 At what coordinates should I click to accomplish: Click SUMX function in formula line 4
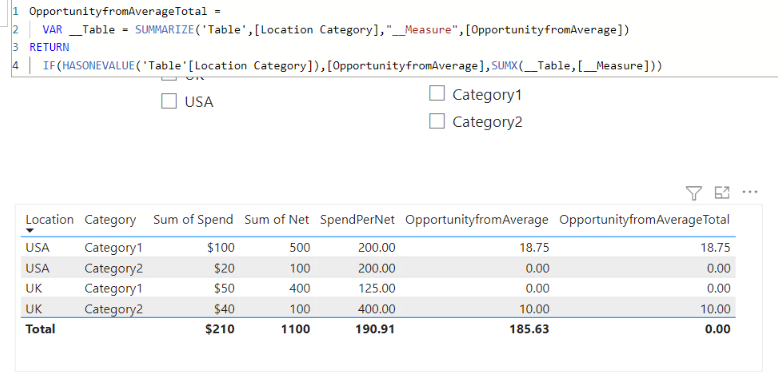[505, 65]
